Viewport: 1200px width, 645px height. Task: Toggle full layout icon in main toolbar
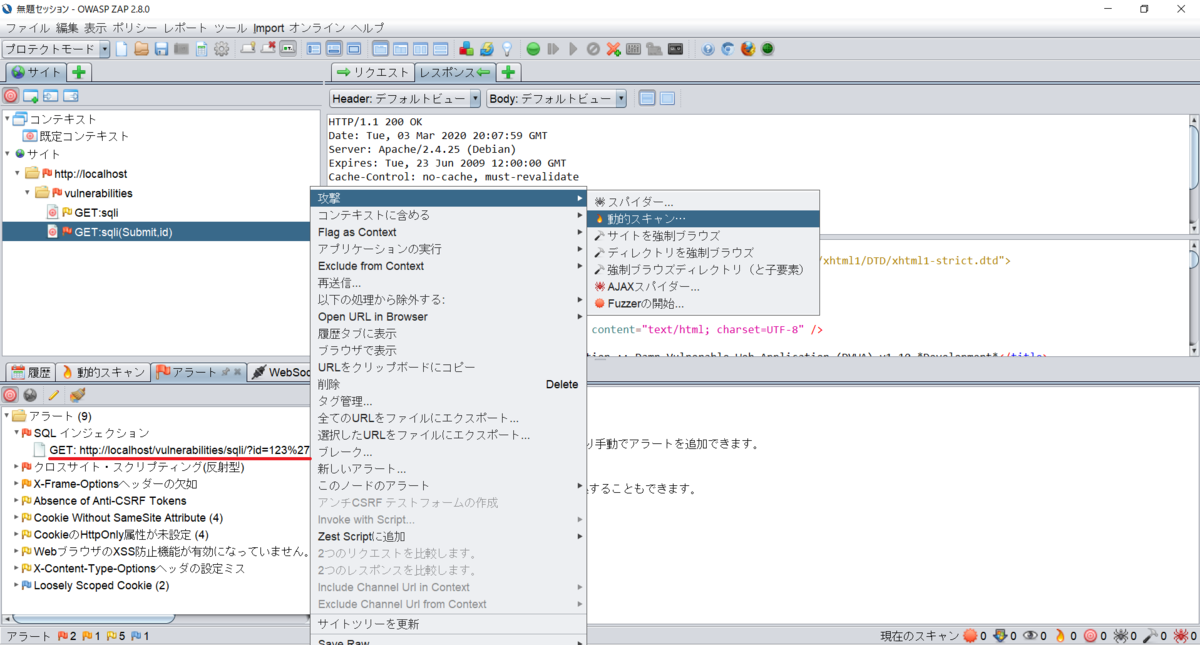353,48
